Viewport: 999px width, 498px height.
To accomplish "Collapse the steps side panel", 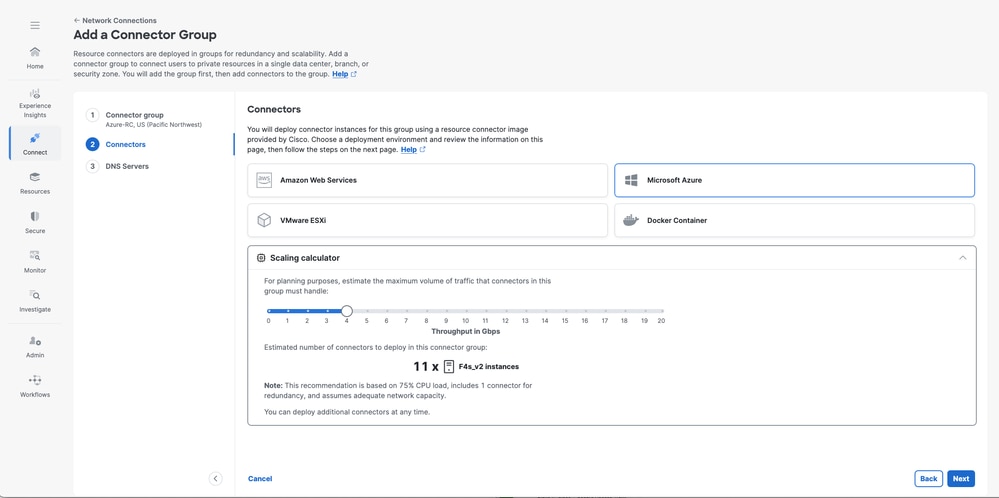I will tap(215, 479).
